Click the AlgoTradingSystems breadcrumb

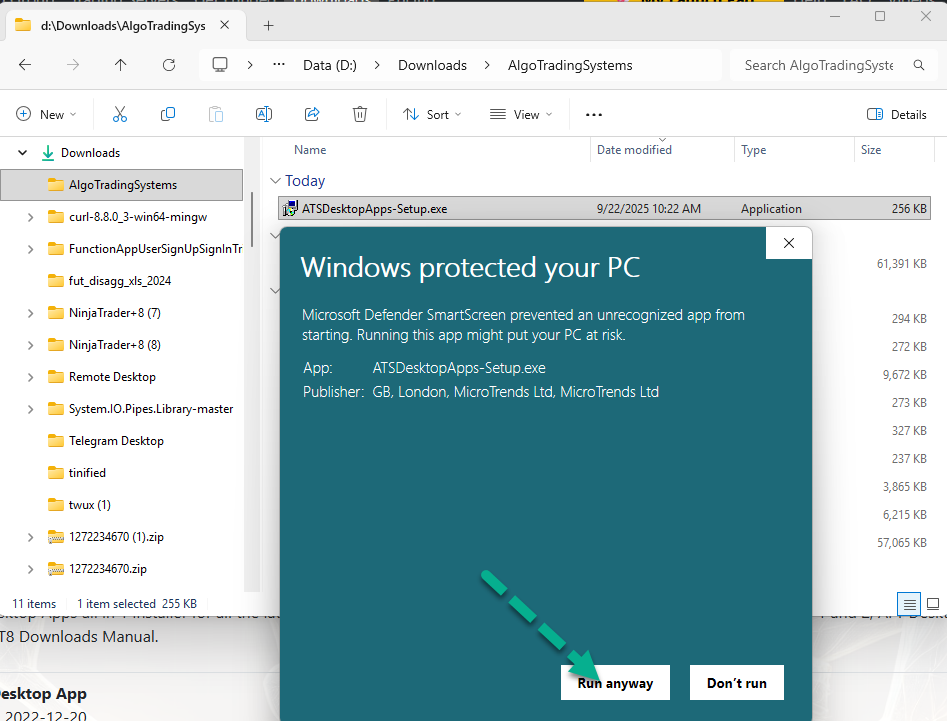pos(570,65)
